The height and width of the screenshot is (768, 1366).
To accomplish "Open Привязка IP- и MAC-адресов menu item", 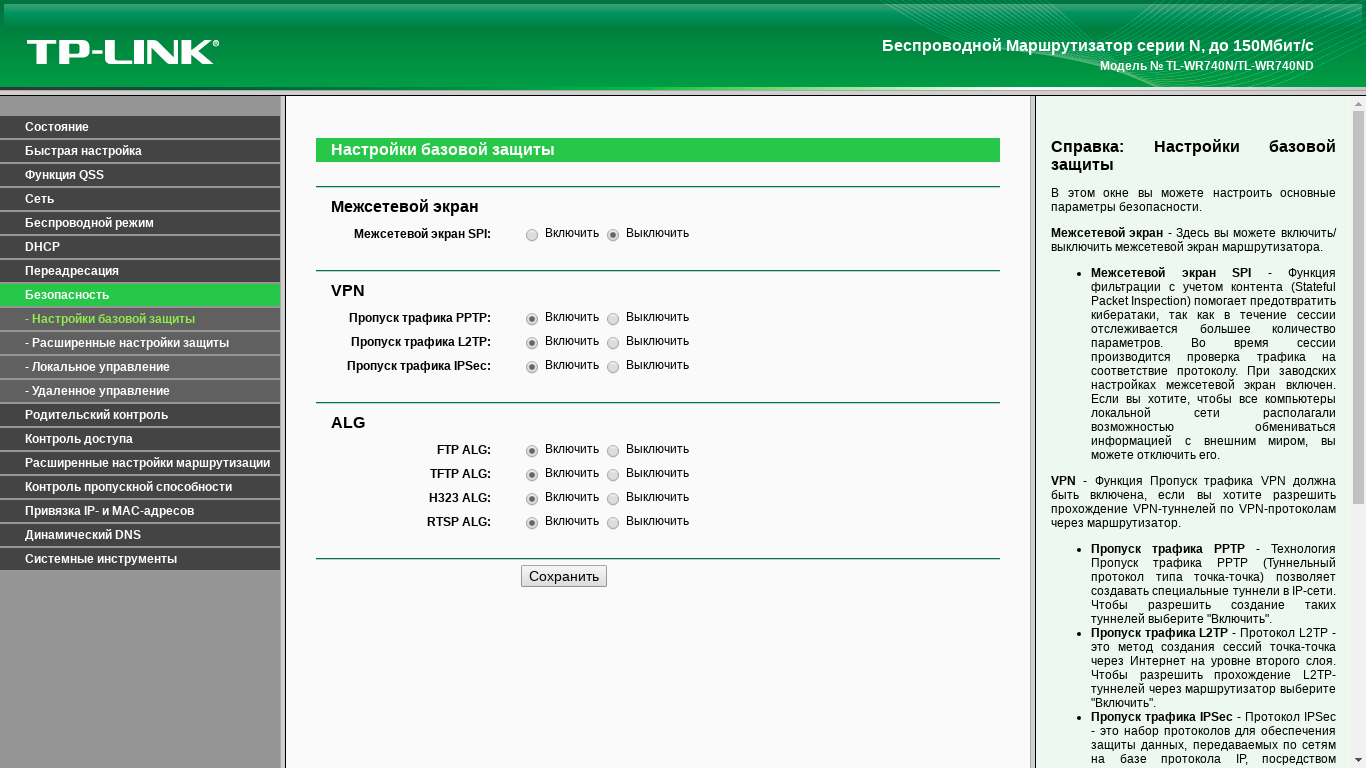I will [140, 511].
